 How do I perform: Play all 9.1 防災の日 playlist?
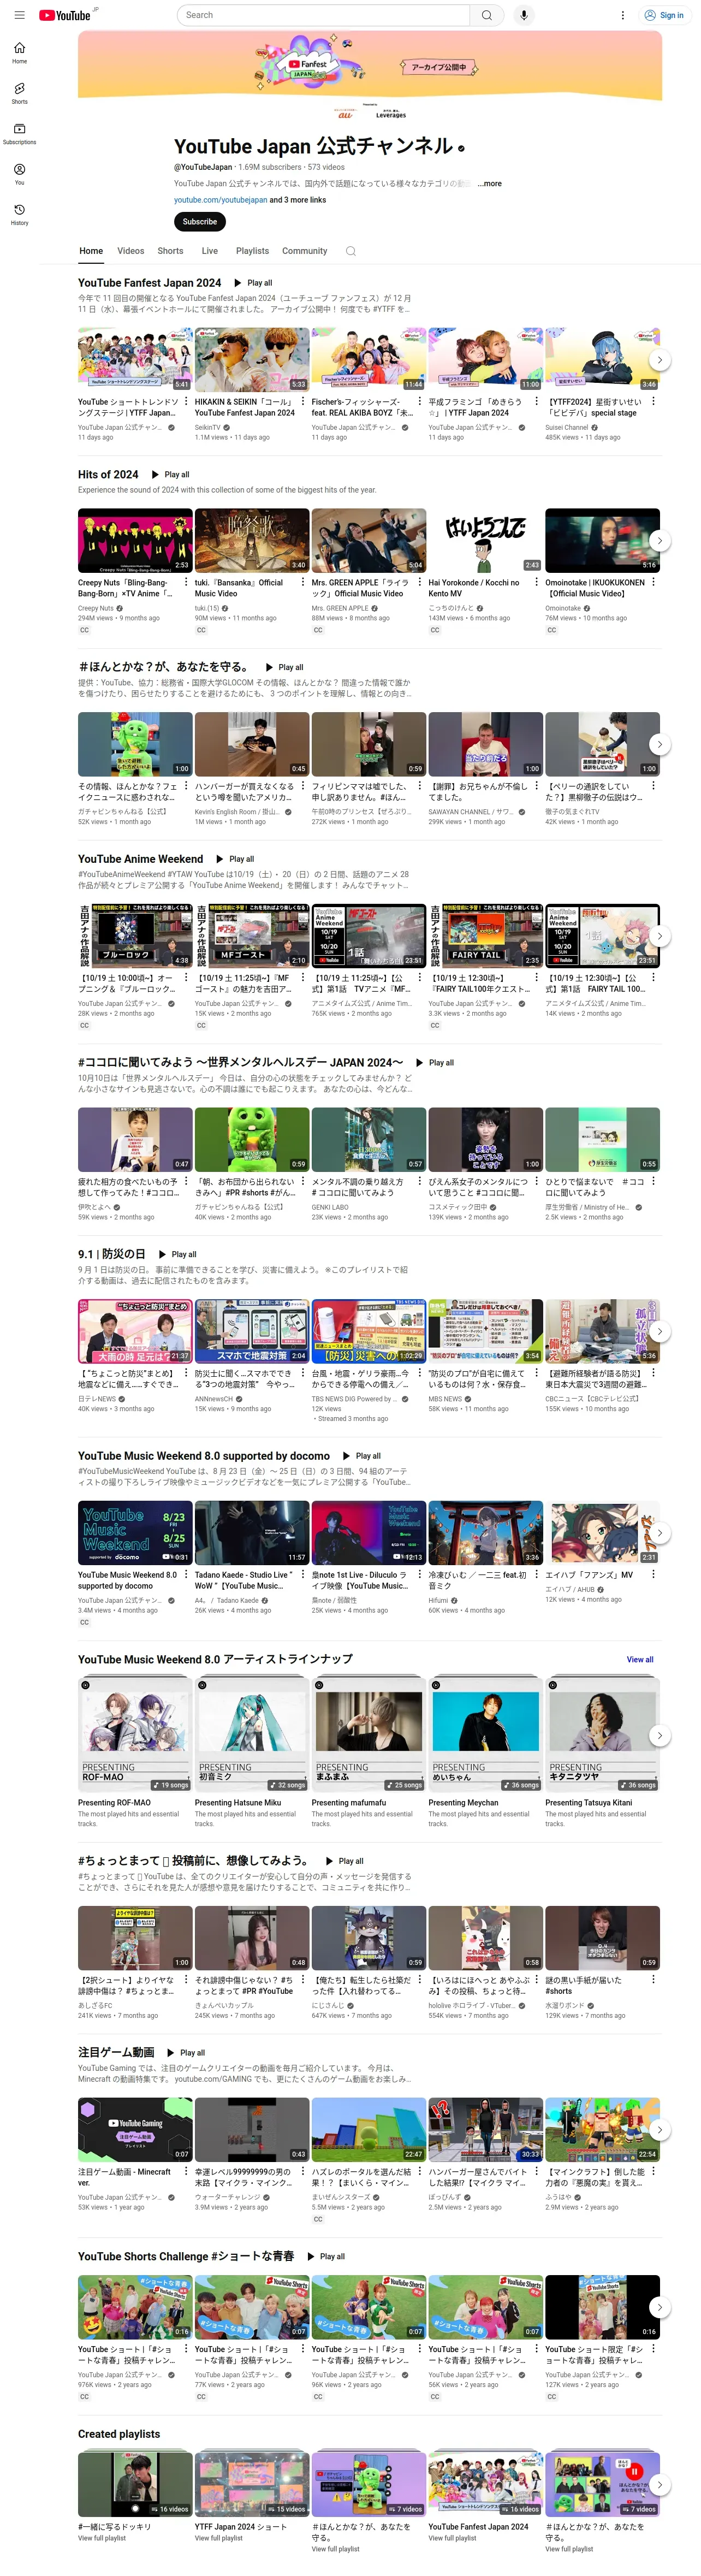point(177,1254)
